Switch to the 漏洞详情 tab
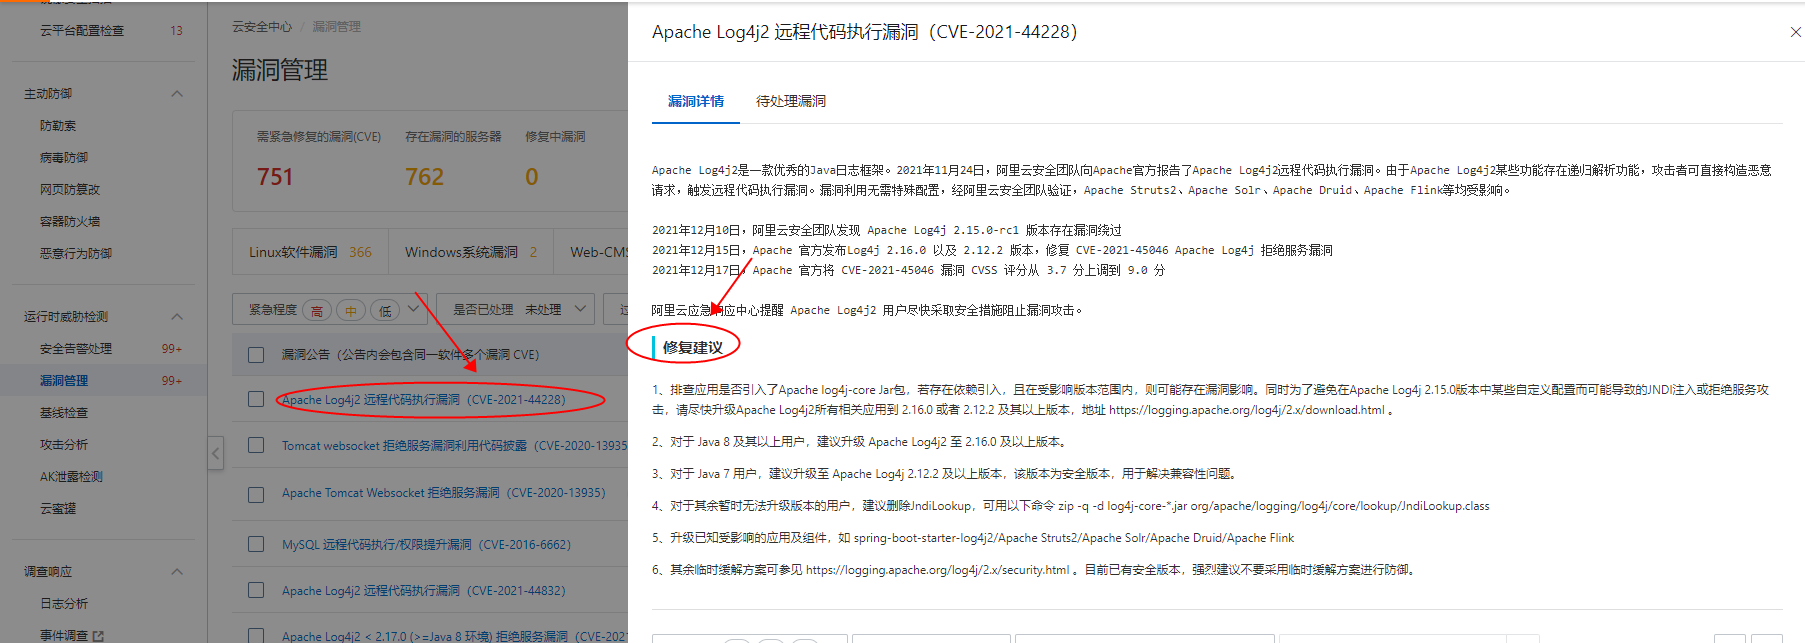 (x=696, y=101)
